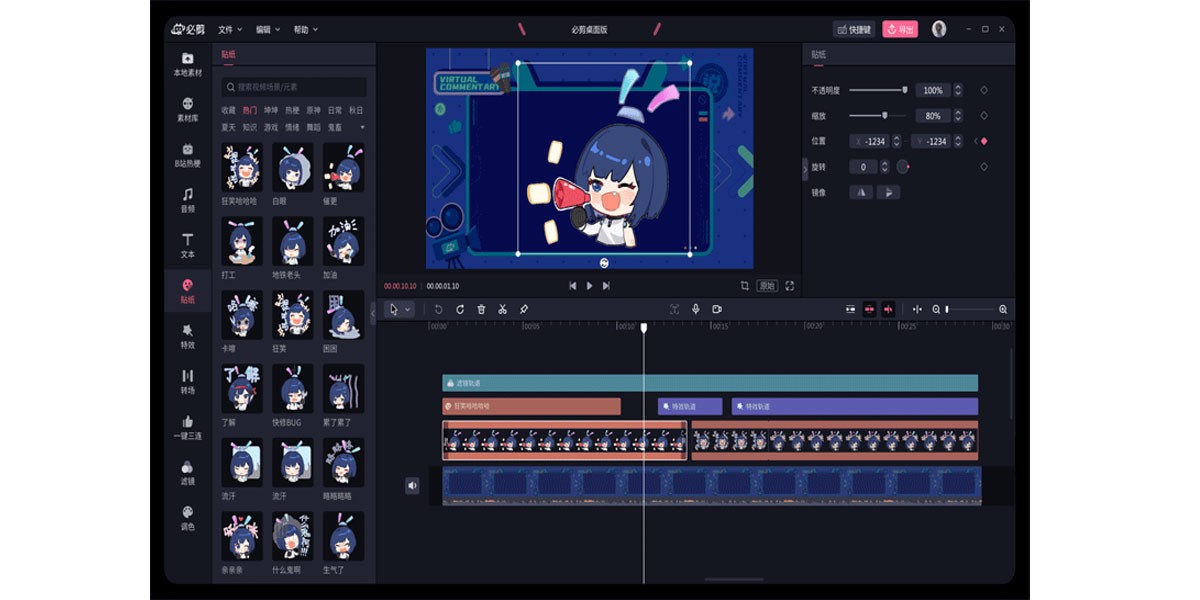Collapse the right properties panel arrow
This screenshot has width=1200, height=600.
(x=805, y=168)
